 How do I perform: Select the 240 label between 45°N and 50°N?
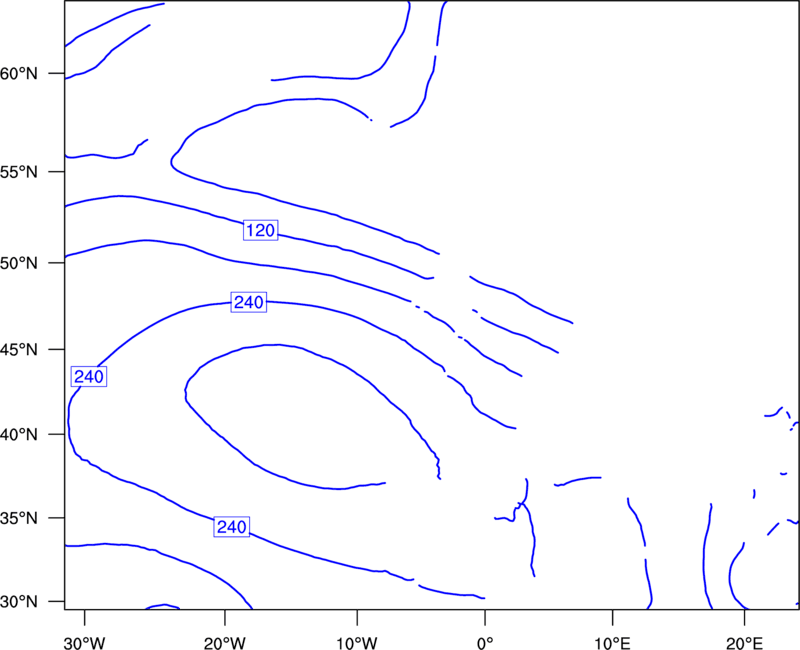[x=248, y=303]
